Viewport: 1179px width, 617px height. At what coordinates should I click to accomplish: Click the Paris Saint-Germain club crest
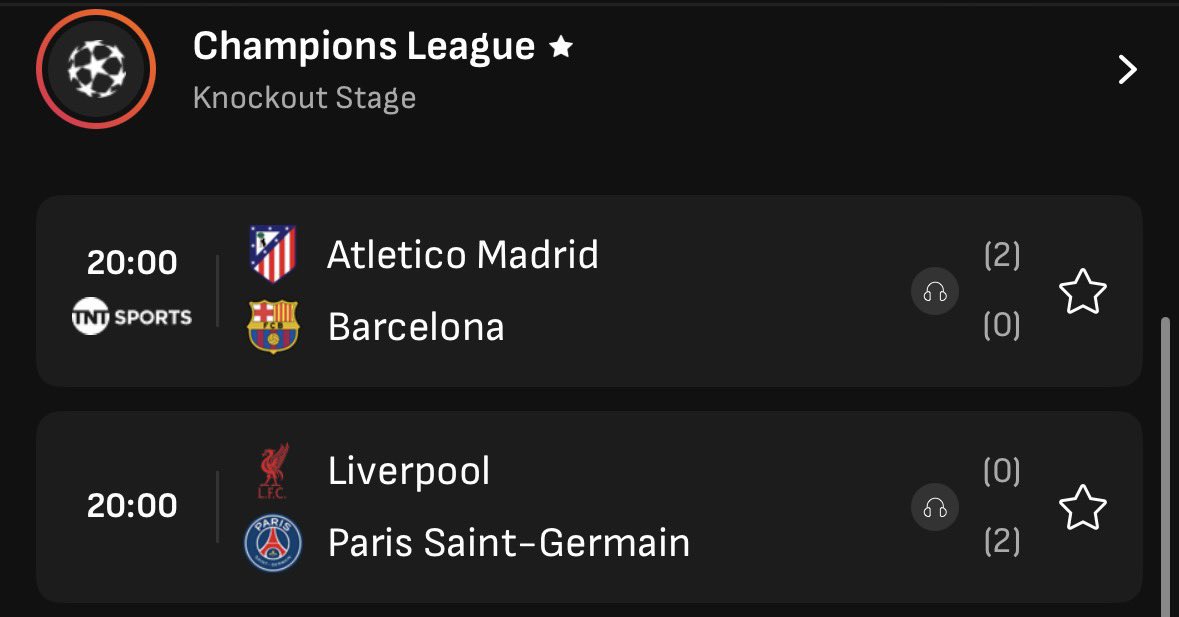273,543
